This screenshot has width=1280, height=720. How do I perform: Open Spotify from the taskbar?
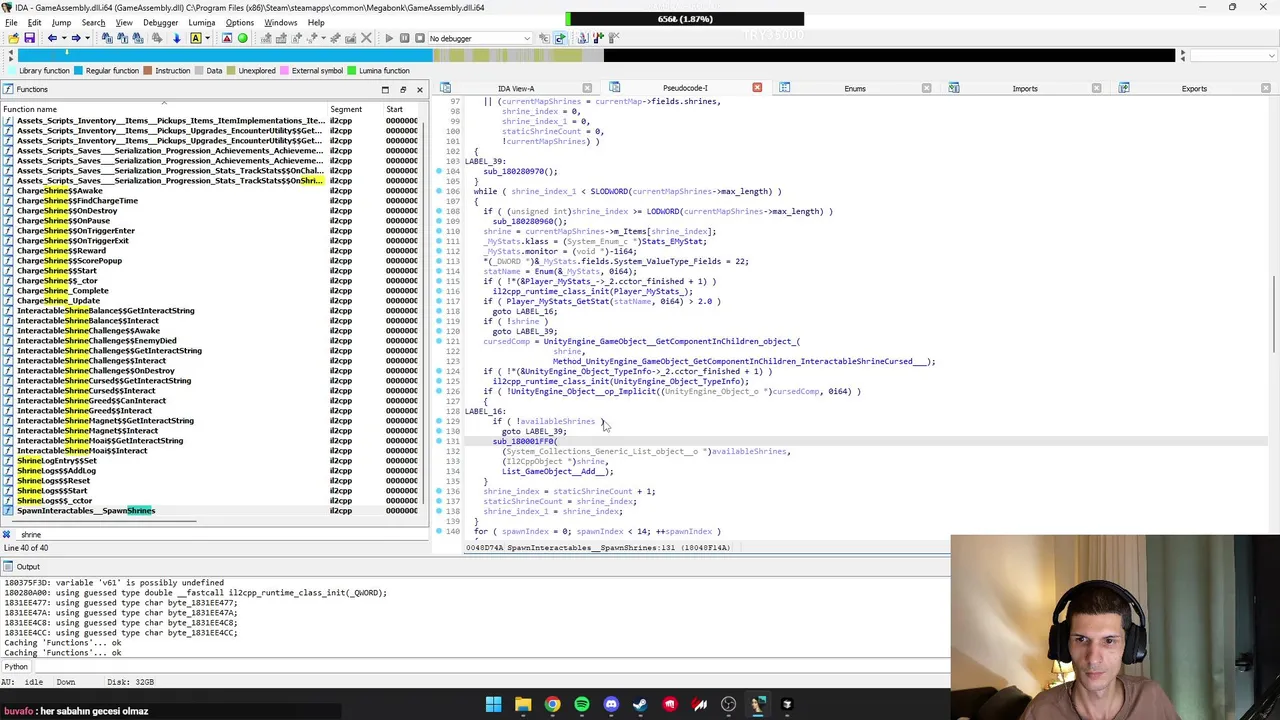tap(582, 705)
